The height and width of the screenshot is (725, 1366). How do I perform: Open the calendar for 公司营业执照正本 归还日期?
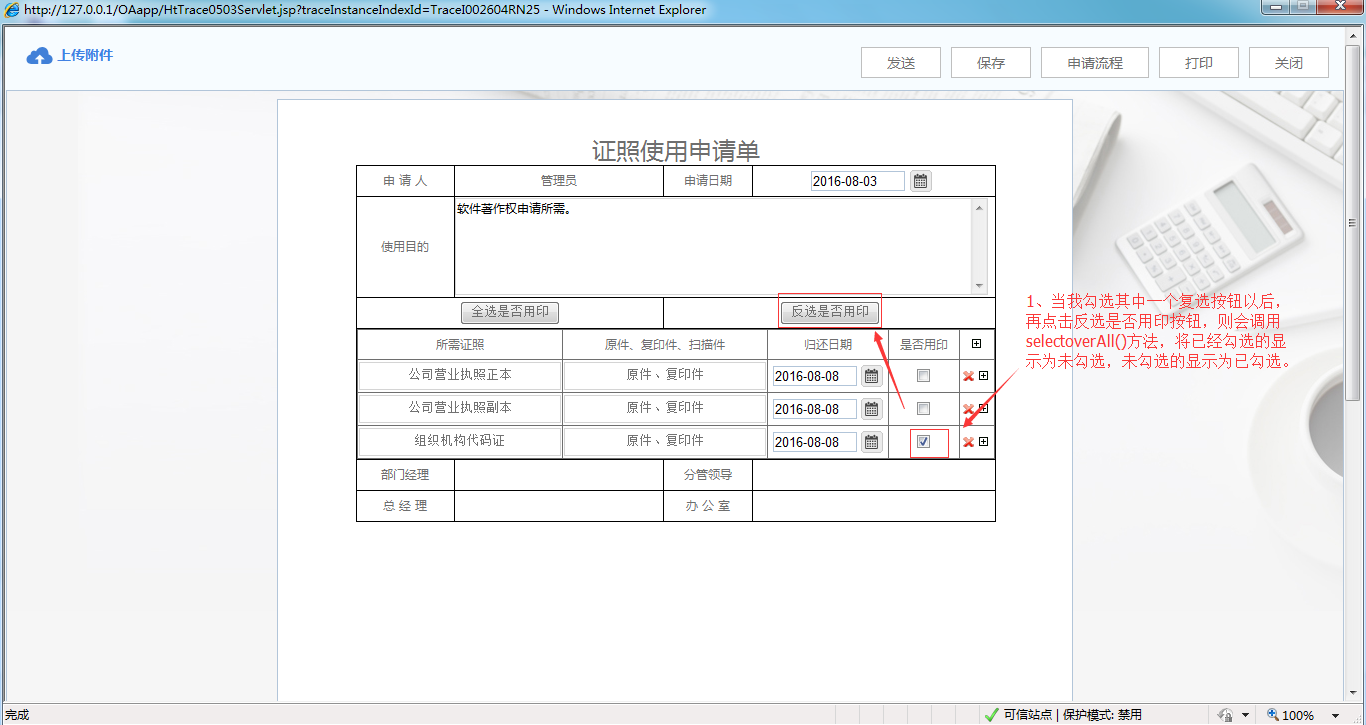click(870, 375)
